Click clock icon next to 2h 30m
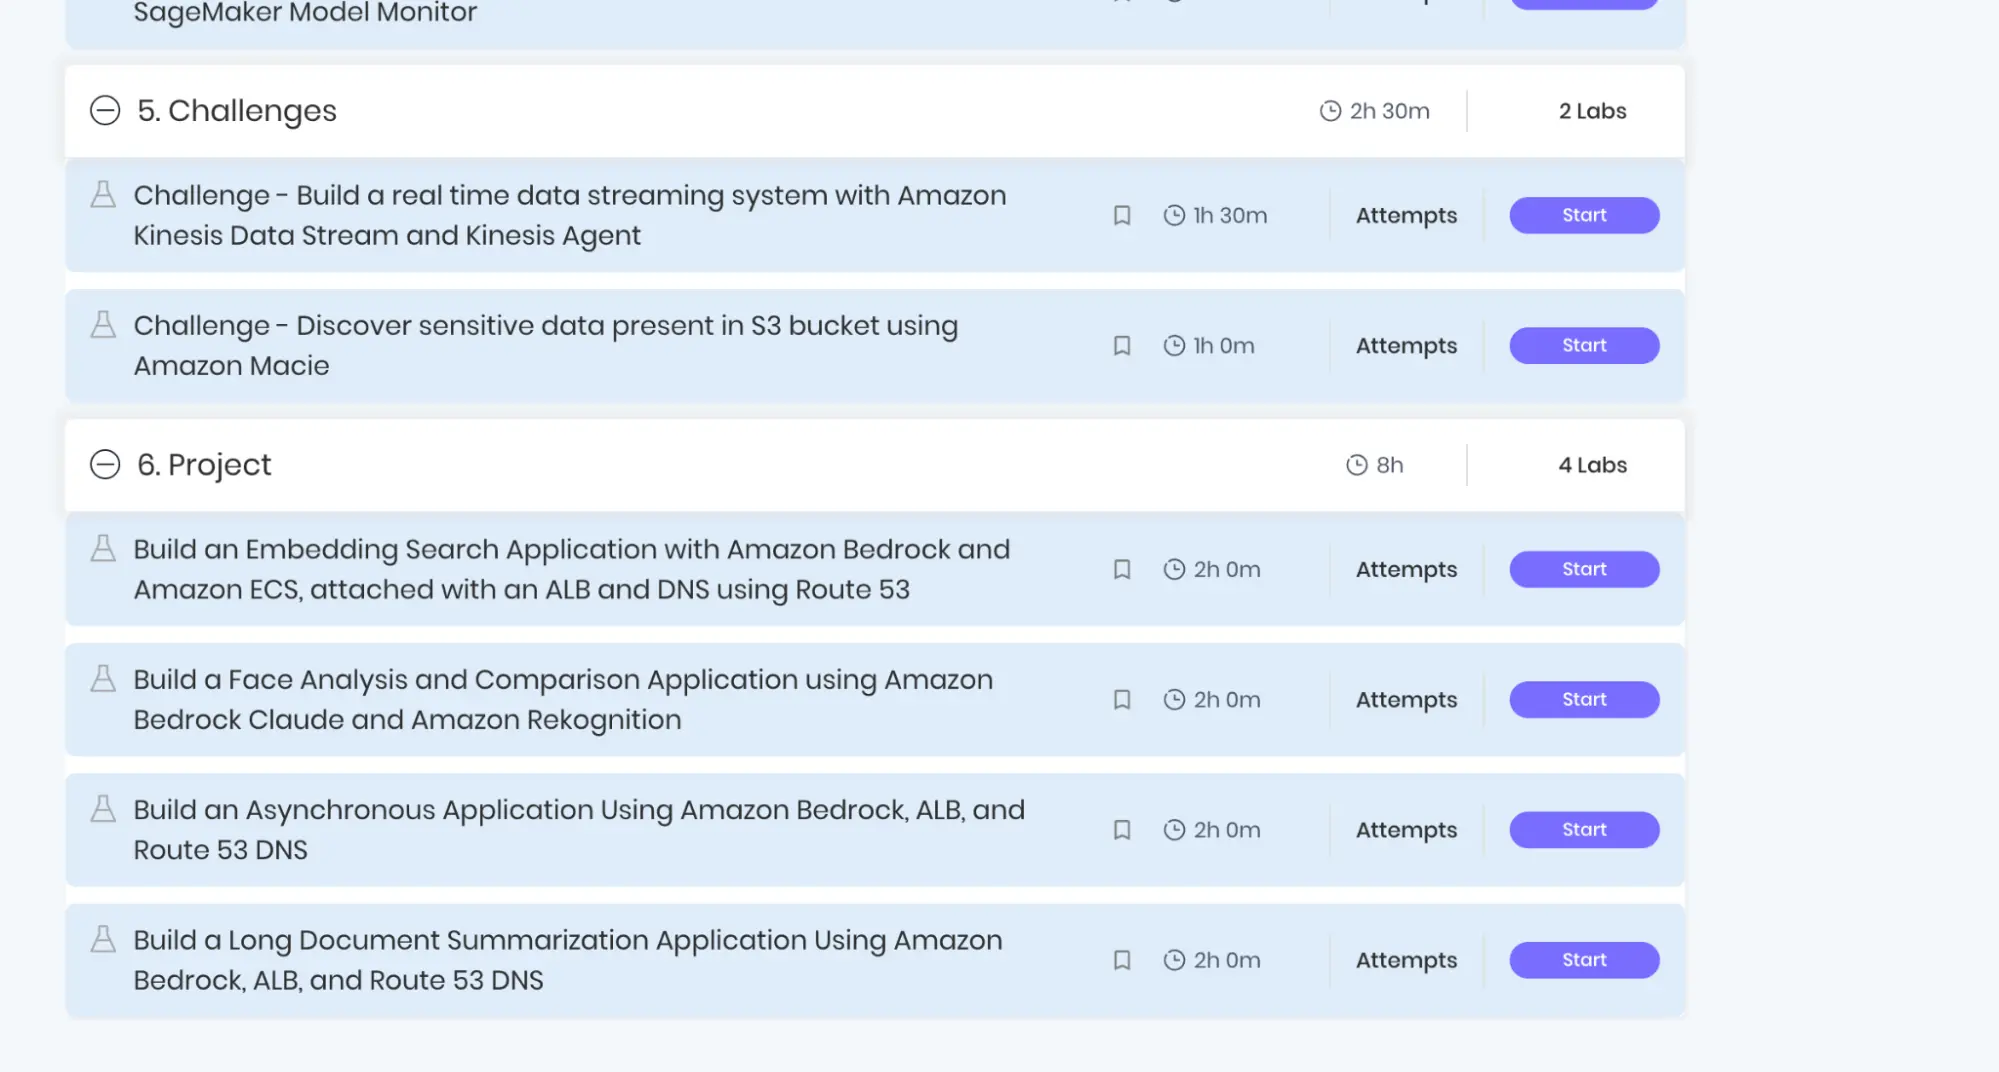The image size is (1999, 1072). tap(1330, 111)
